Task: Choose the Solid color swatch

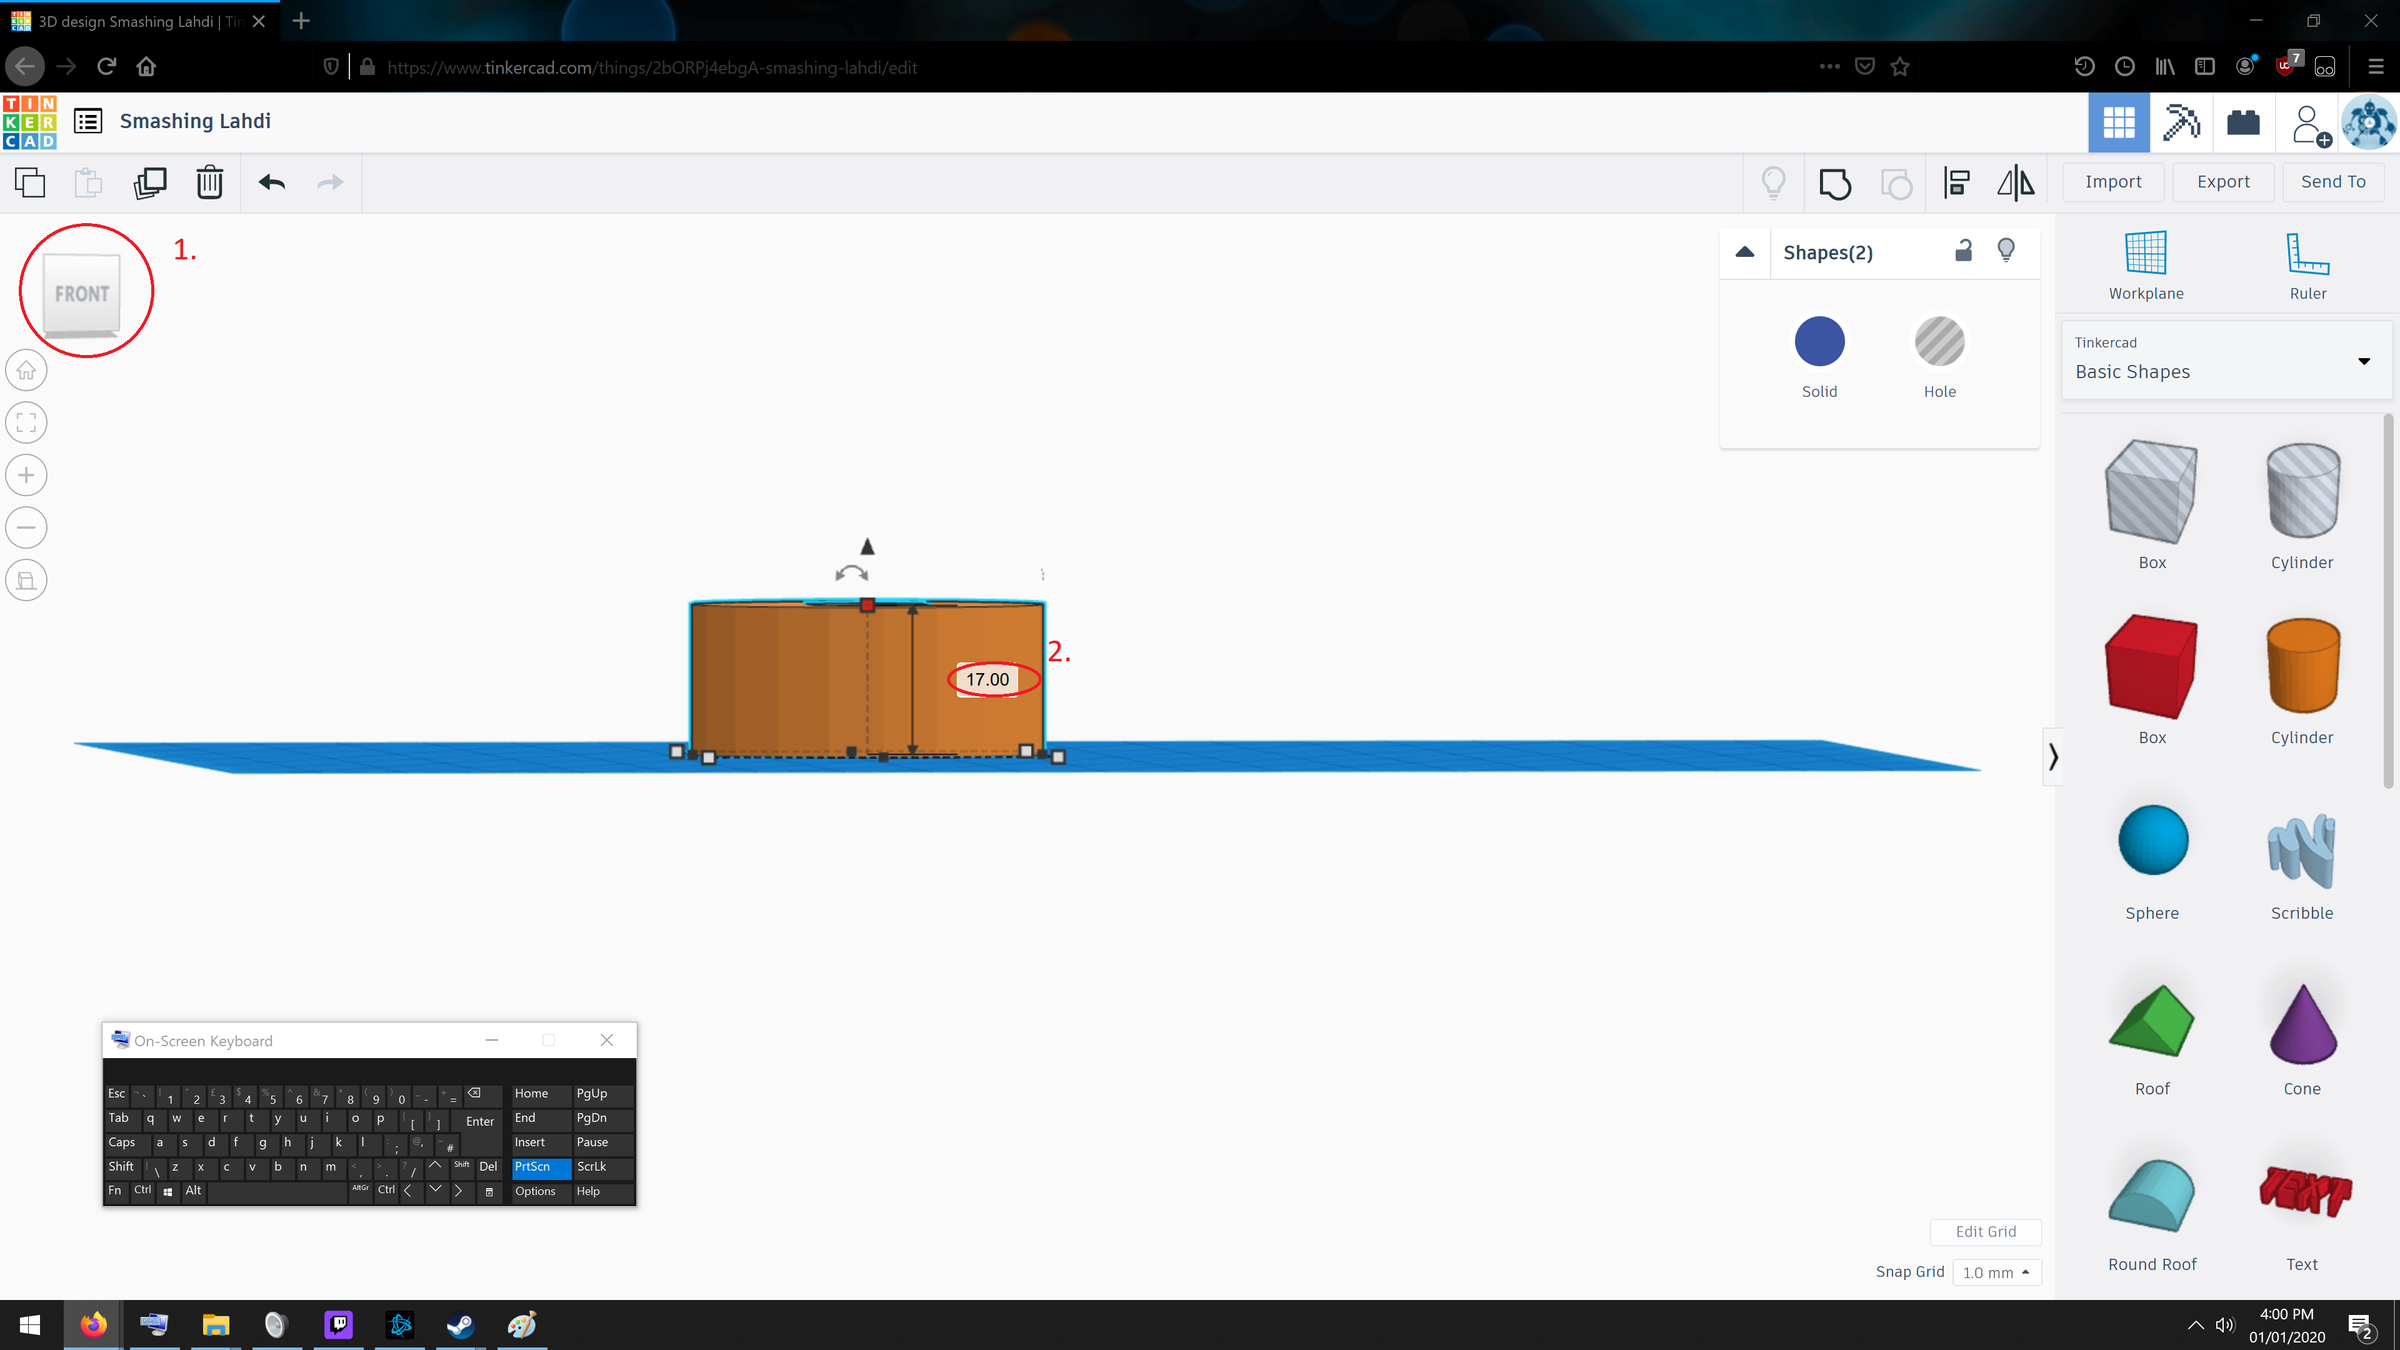Action: point(1819,342)
